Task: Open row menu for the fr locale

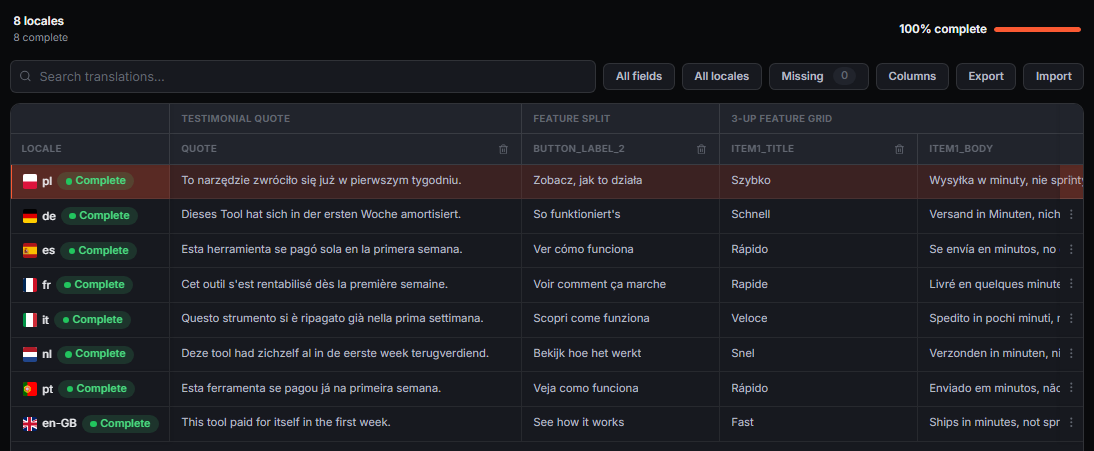Action: click(1071, 284)
